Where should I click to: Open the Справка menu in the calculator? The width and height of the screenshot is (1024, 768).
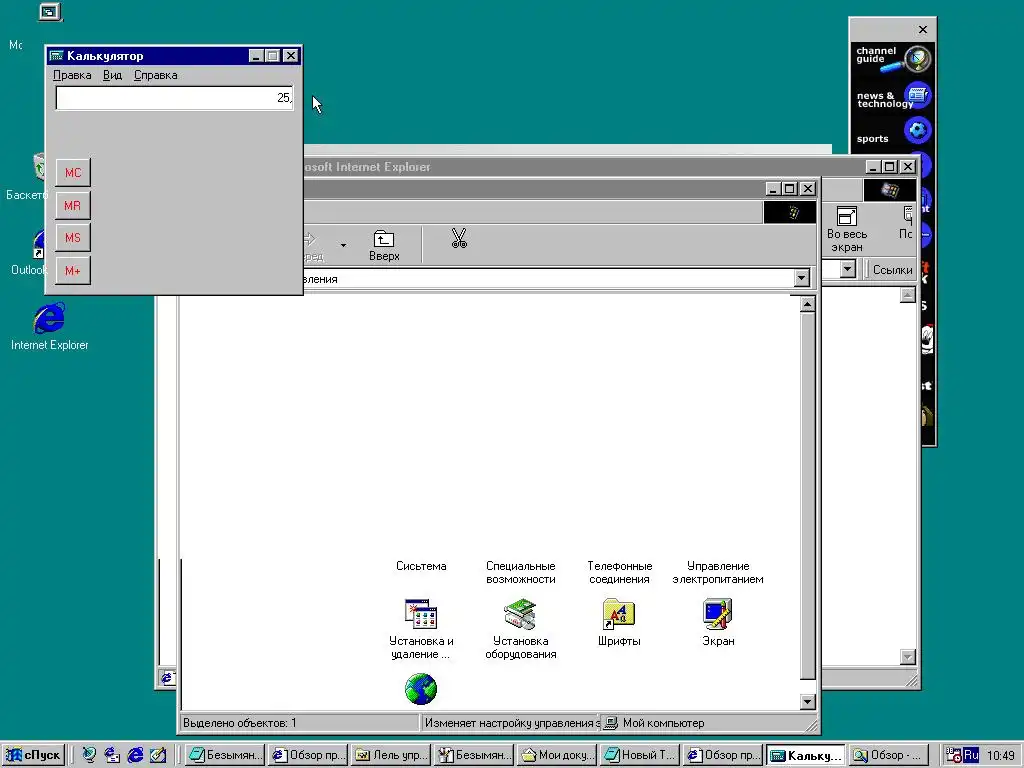155,75
